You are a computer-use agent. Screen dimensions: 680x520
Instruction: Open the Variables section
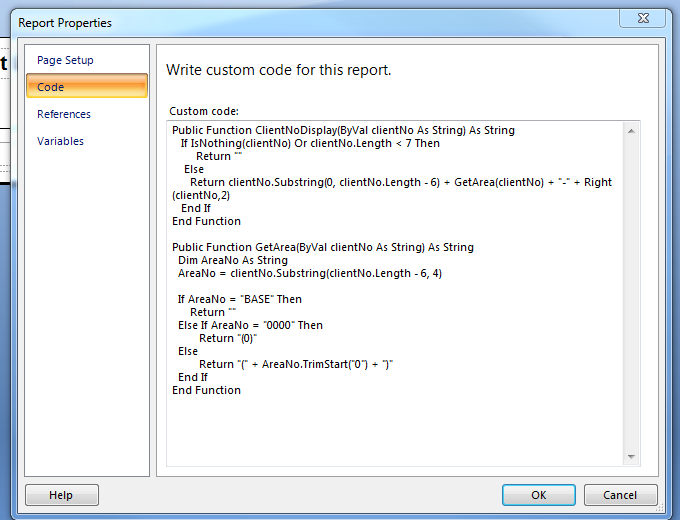[x=60, y=141]
